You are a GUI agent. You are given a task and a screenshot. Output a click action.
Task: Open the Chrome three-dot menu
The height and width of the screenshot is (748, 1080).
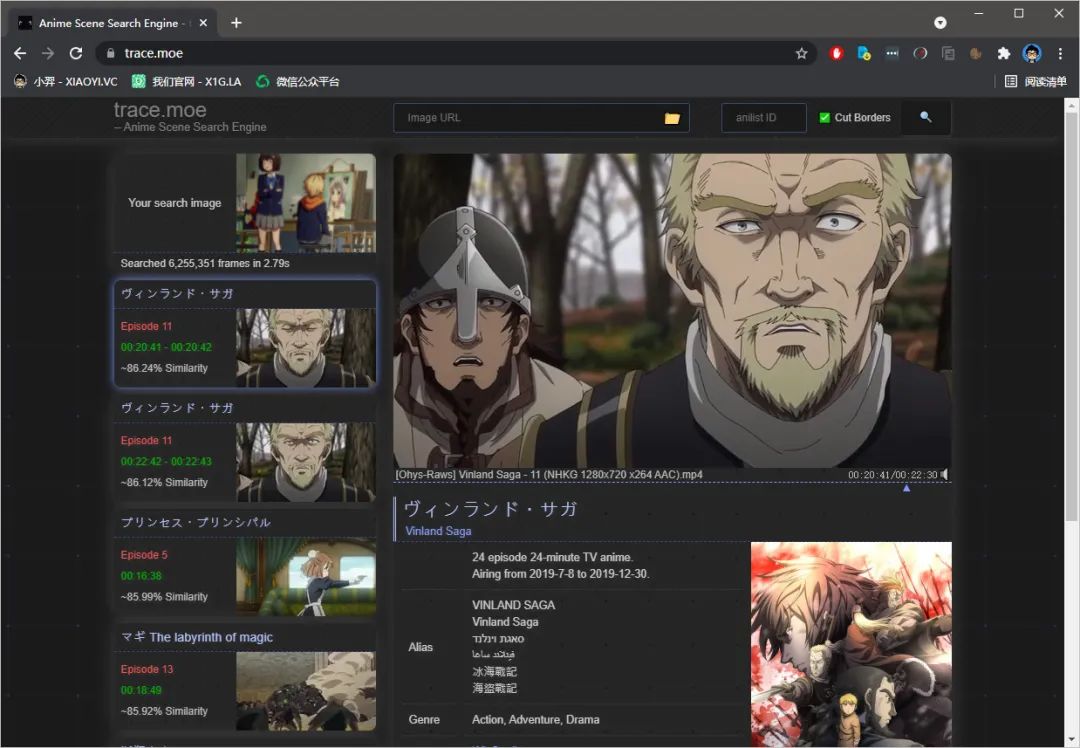click(x=1060, y=53)
